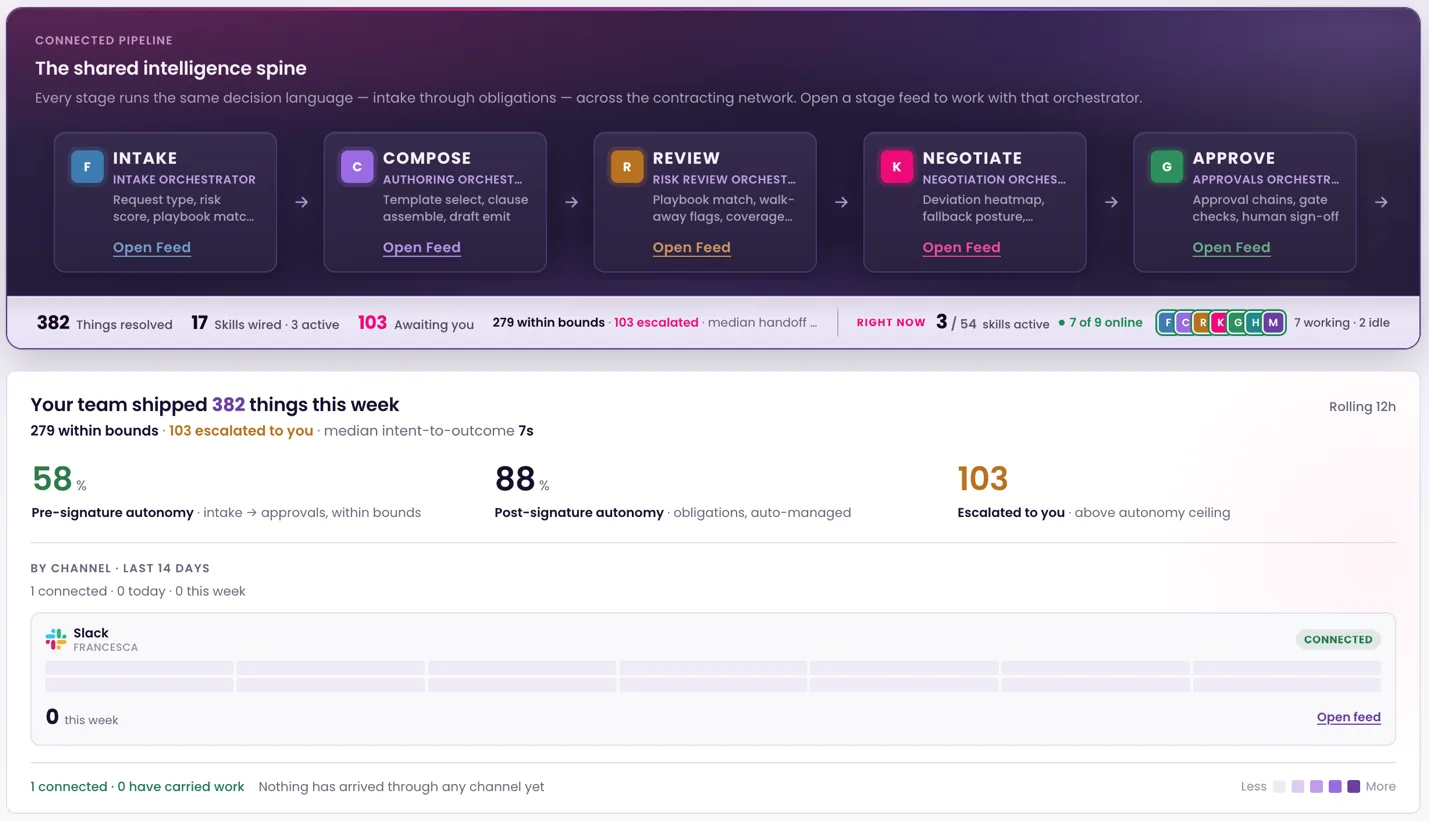The image size is (1429, 821).
Task: Click the '17 Skills wired · 3 active' stat
Action: [265, 323]
